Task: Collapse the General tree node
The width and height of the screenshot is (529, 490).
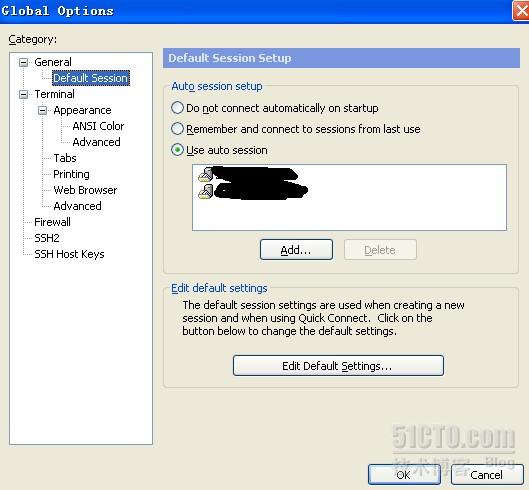Action: 23,62
